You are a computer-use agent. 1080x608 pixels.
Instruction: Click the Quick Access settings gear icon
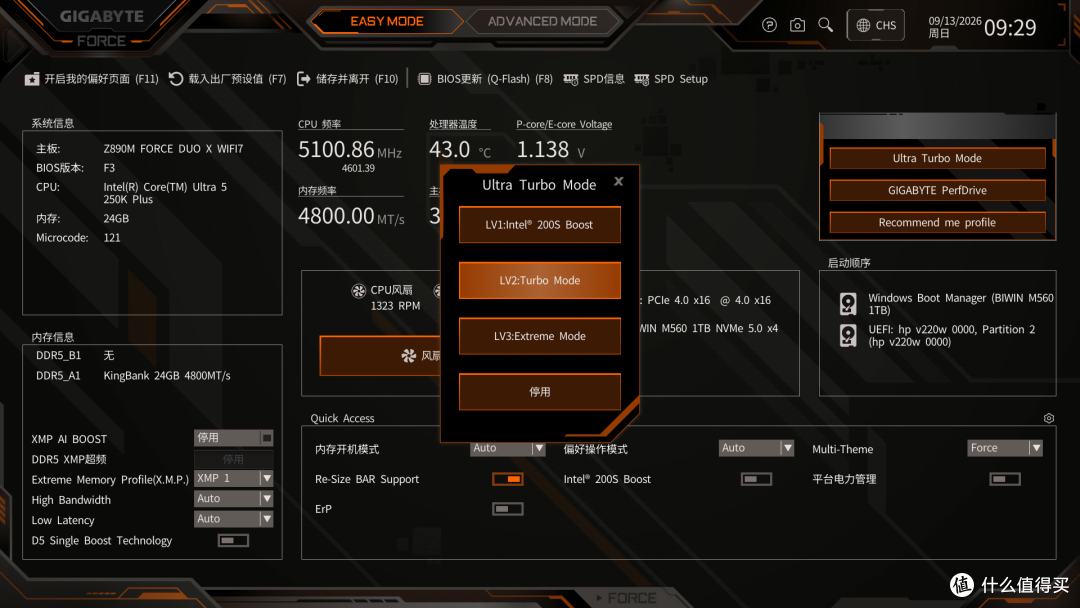[x=1048, y=418]
